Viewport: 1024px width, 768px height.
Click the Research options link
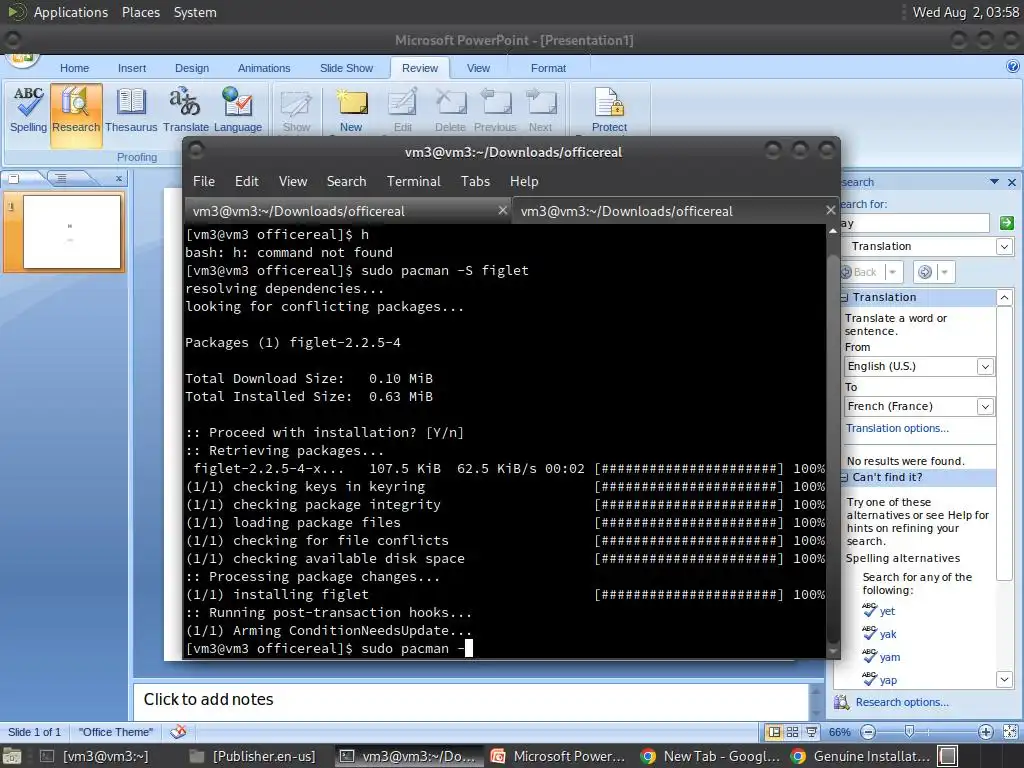(x=902, y=702)
